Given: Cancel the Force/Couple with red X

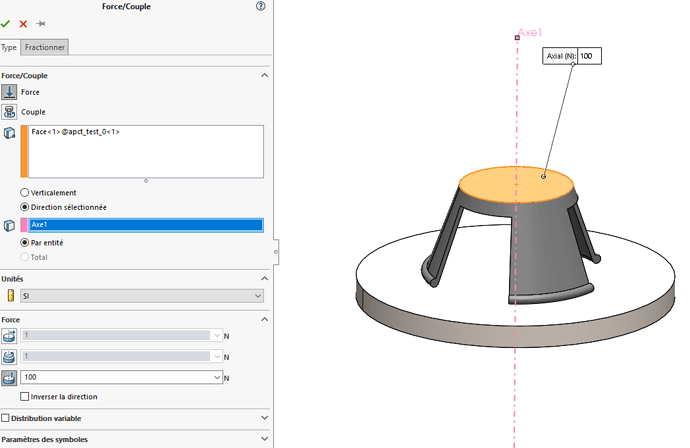Looking at the screenshot, I should 23,24.
